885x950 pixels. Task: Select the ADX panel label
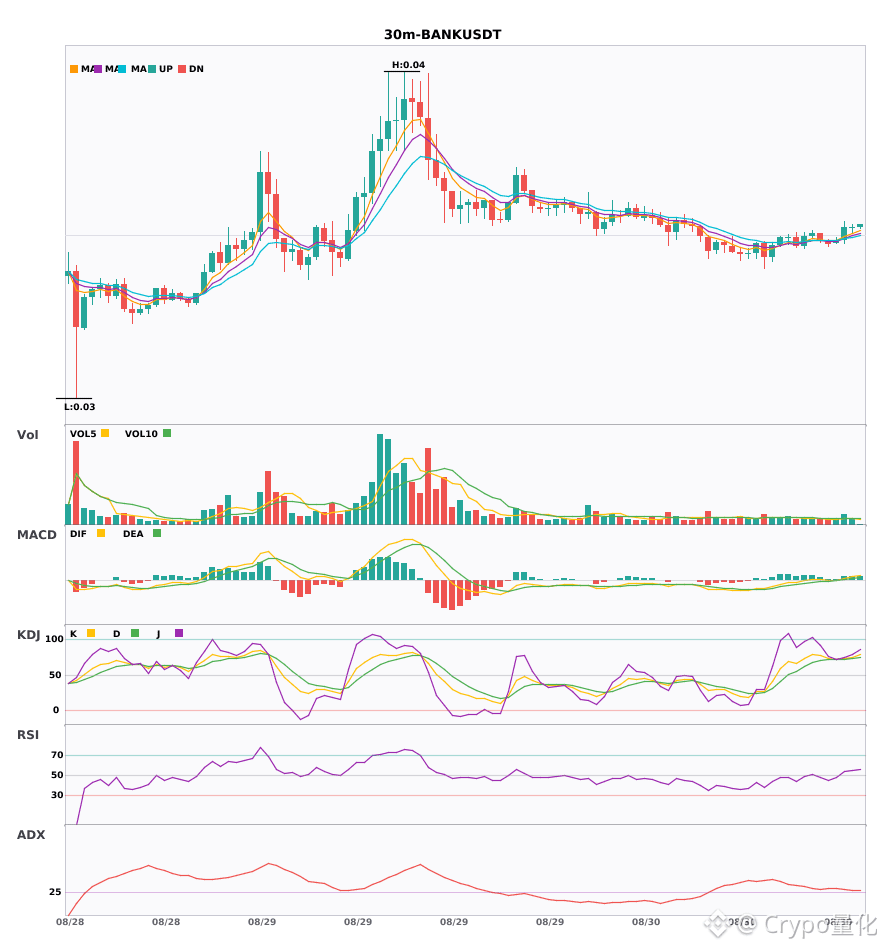[31, 835]
